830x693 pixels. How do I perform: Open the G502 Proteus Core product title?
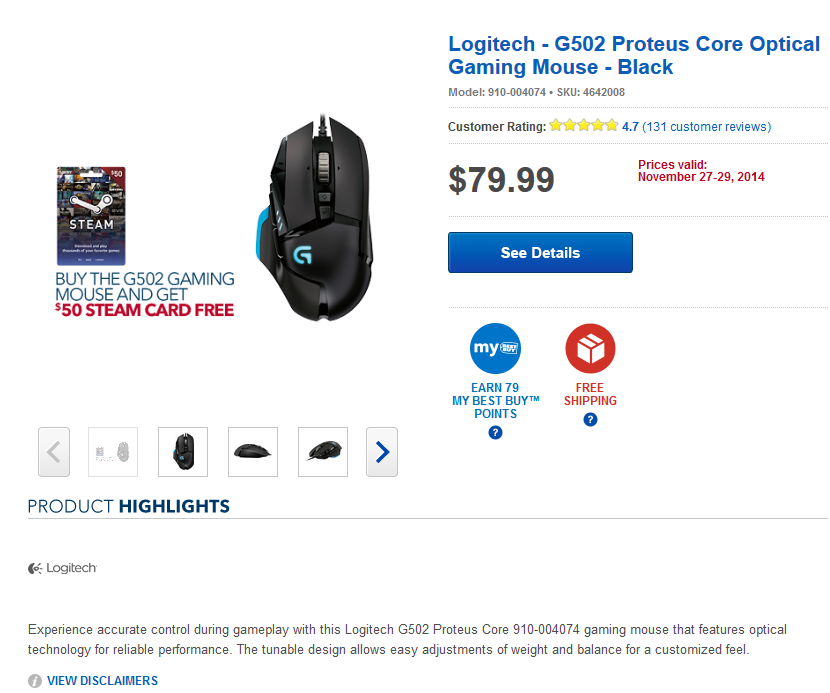point(634,56)
